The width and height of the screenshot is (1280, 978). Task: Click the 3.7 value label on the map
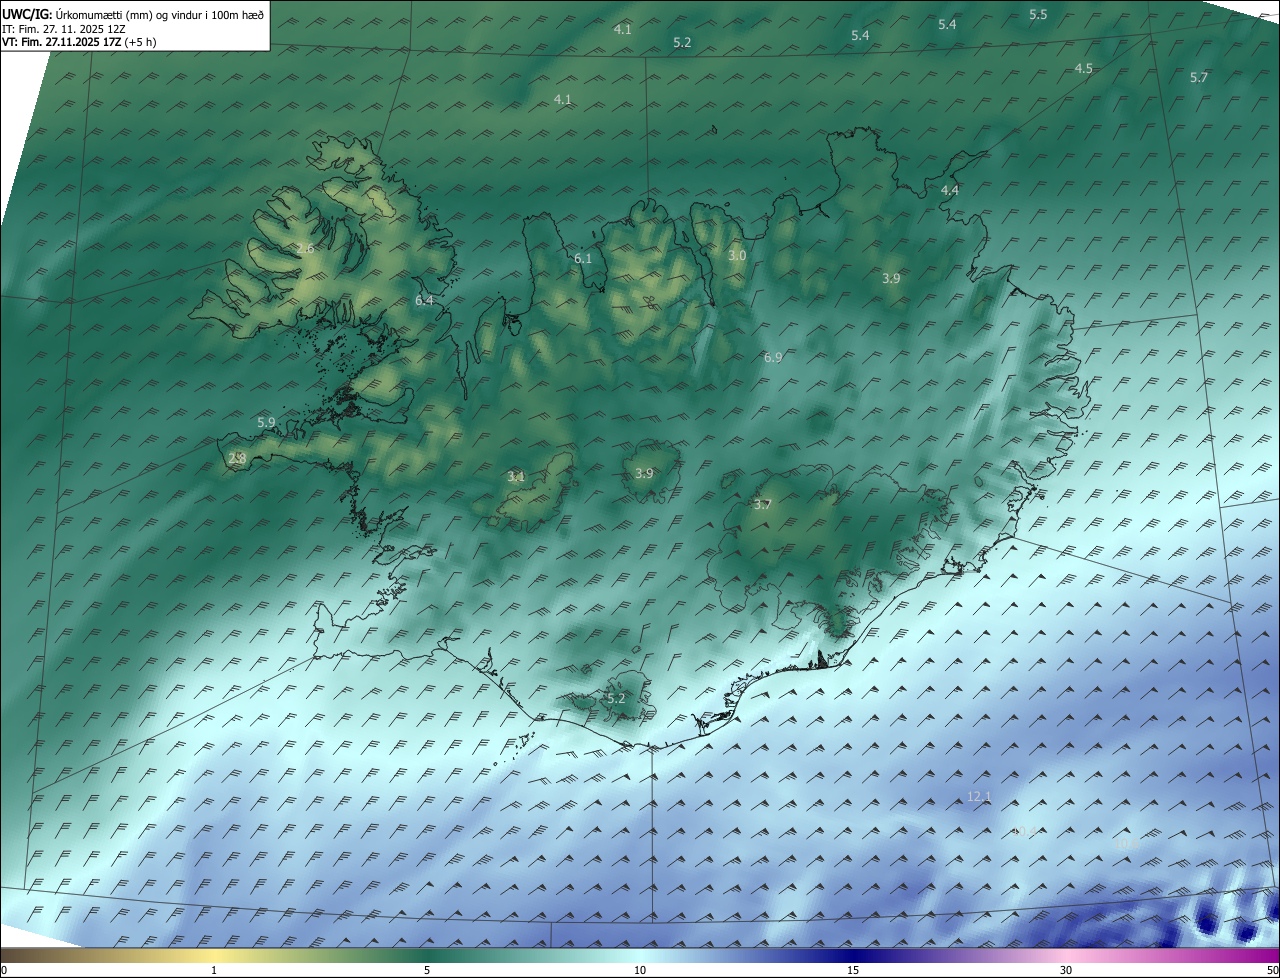[x=762, y=504]
